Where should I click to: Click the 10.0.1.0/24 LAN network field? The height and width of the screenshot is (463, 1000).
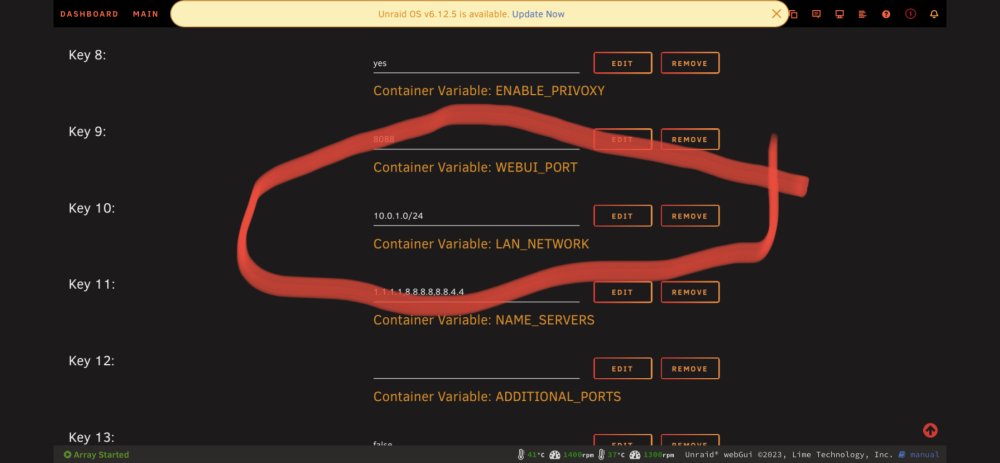[x=476, y=216]
